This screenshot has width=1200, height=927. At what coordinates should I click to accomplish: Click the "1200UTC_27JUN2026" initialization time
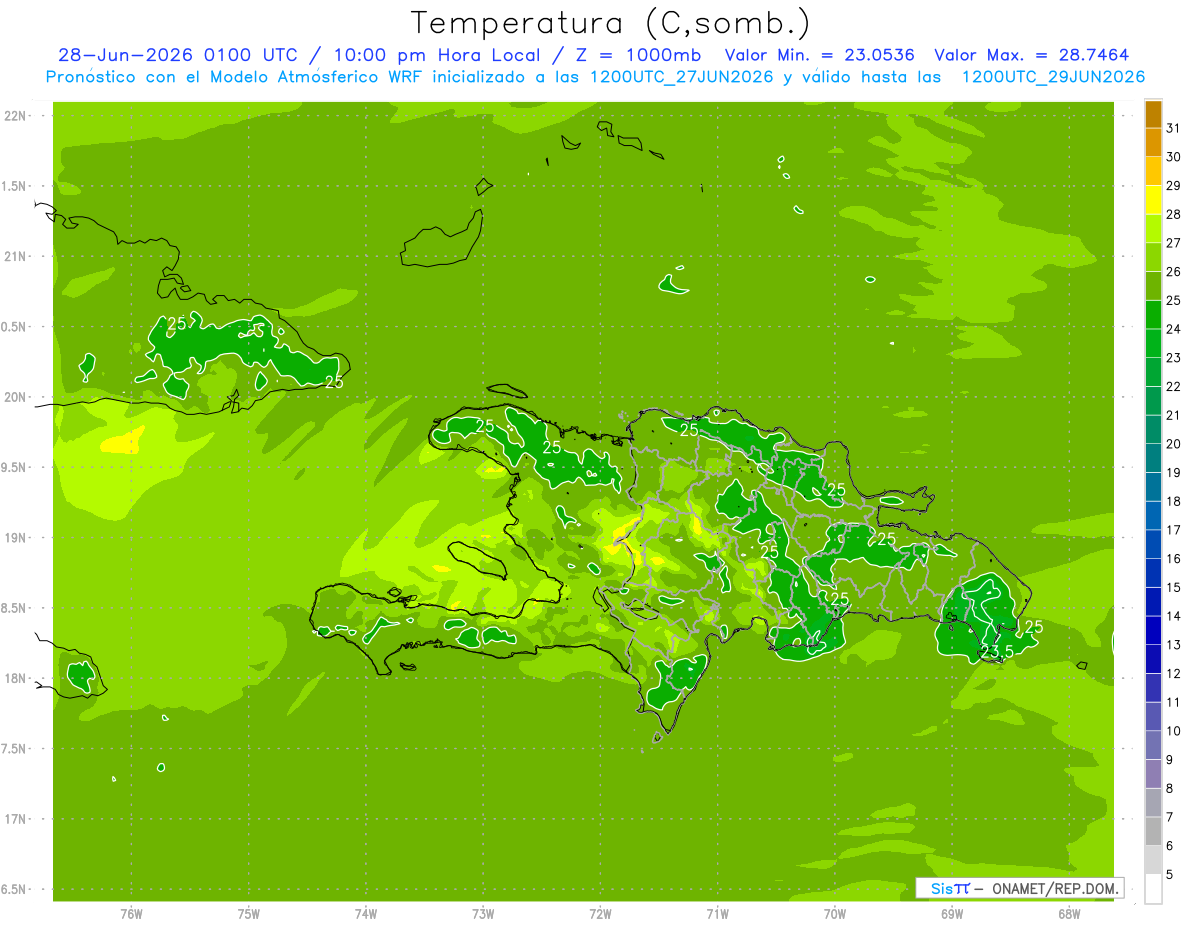681,76
